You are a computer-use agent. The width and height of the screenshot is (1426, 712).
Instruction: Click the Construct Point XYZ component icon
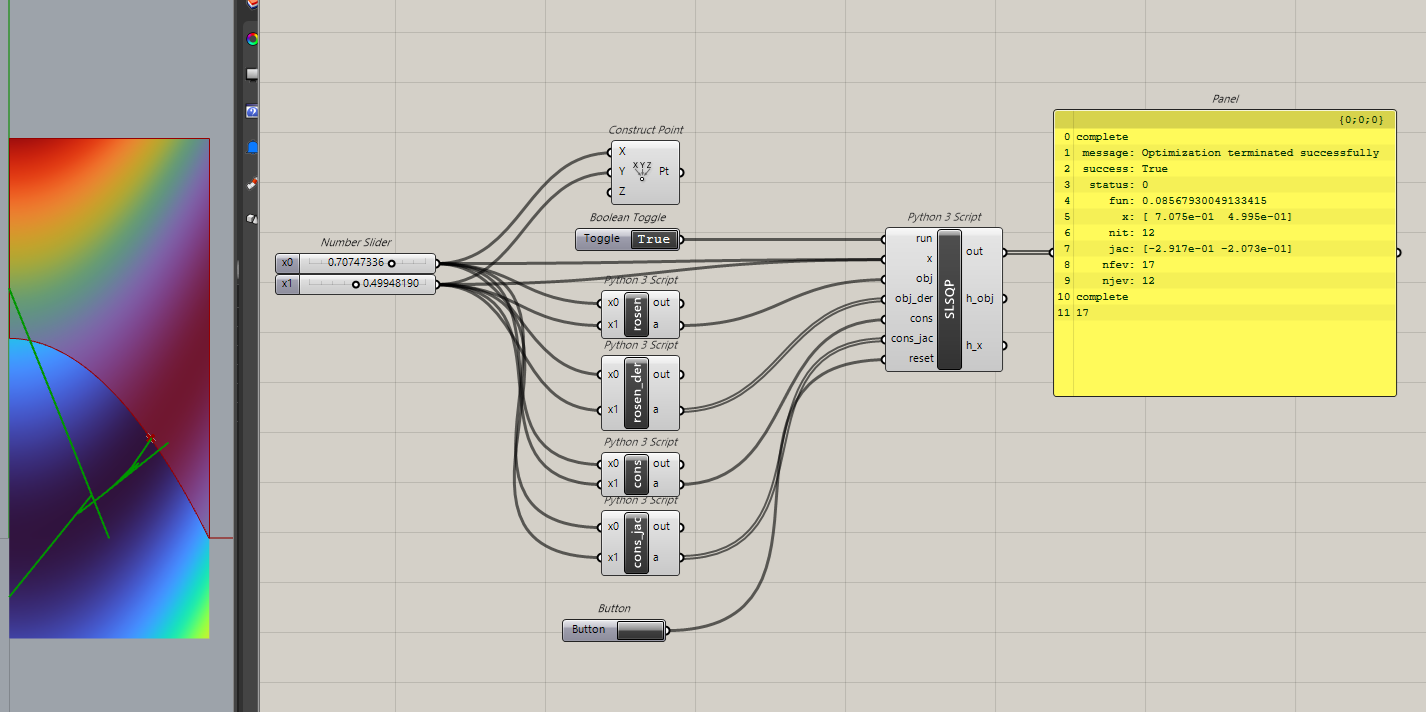[642, 171]
